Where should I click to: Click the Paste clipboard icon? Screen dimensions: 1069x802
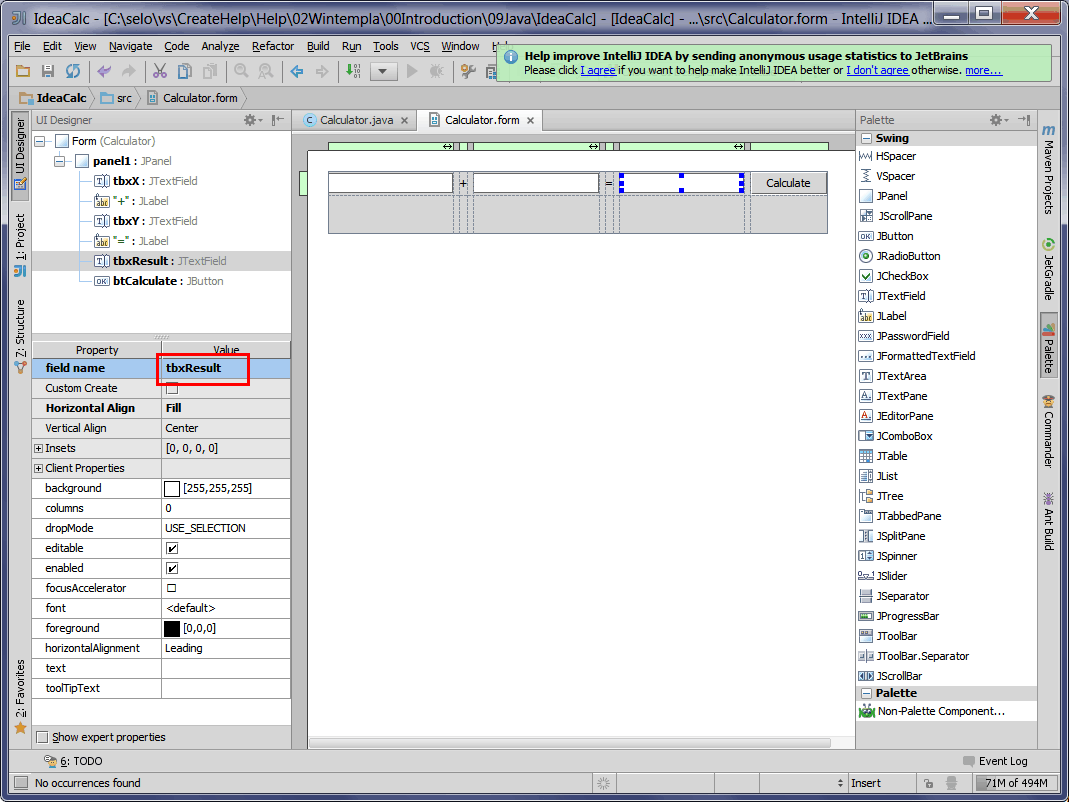(x=210, y=71)
